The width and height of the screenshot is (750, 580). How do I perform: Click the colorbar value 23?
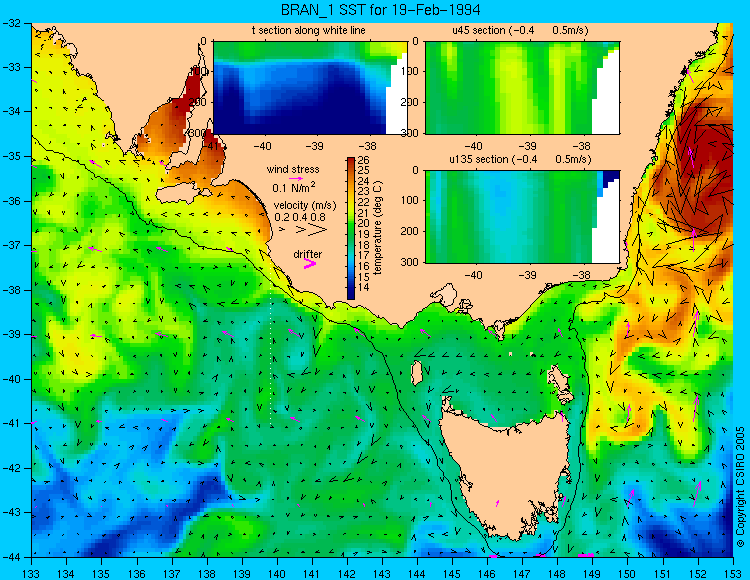coord(364,192)
